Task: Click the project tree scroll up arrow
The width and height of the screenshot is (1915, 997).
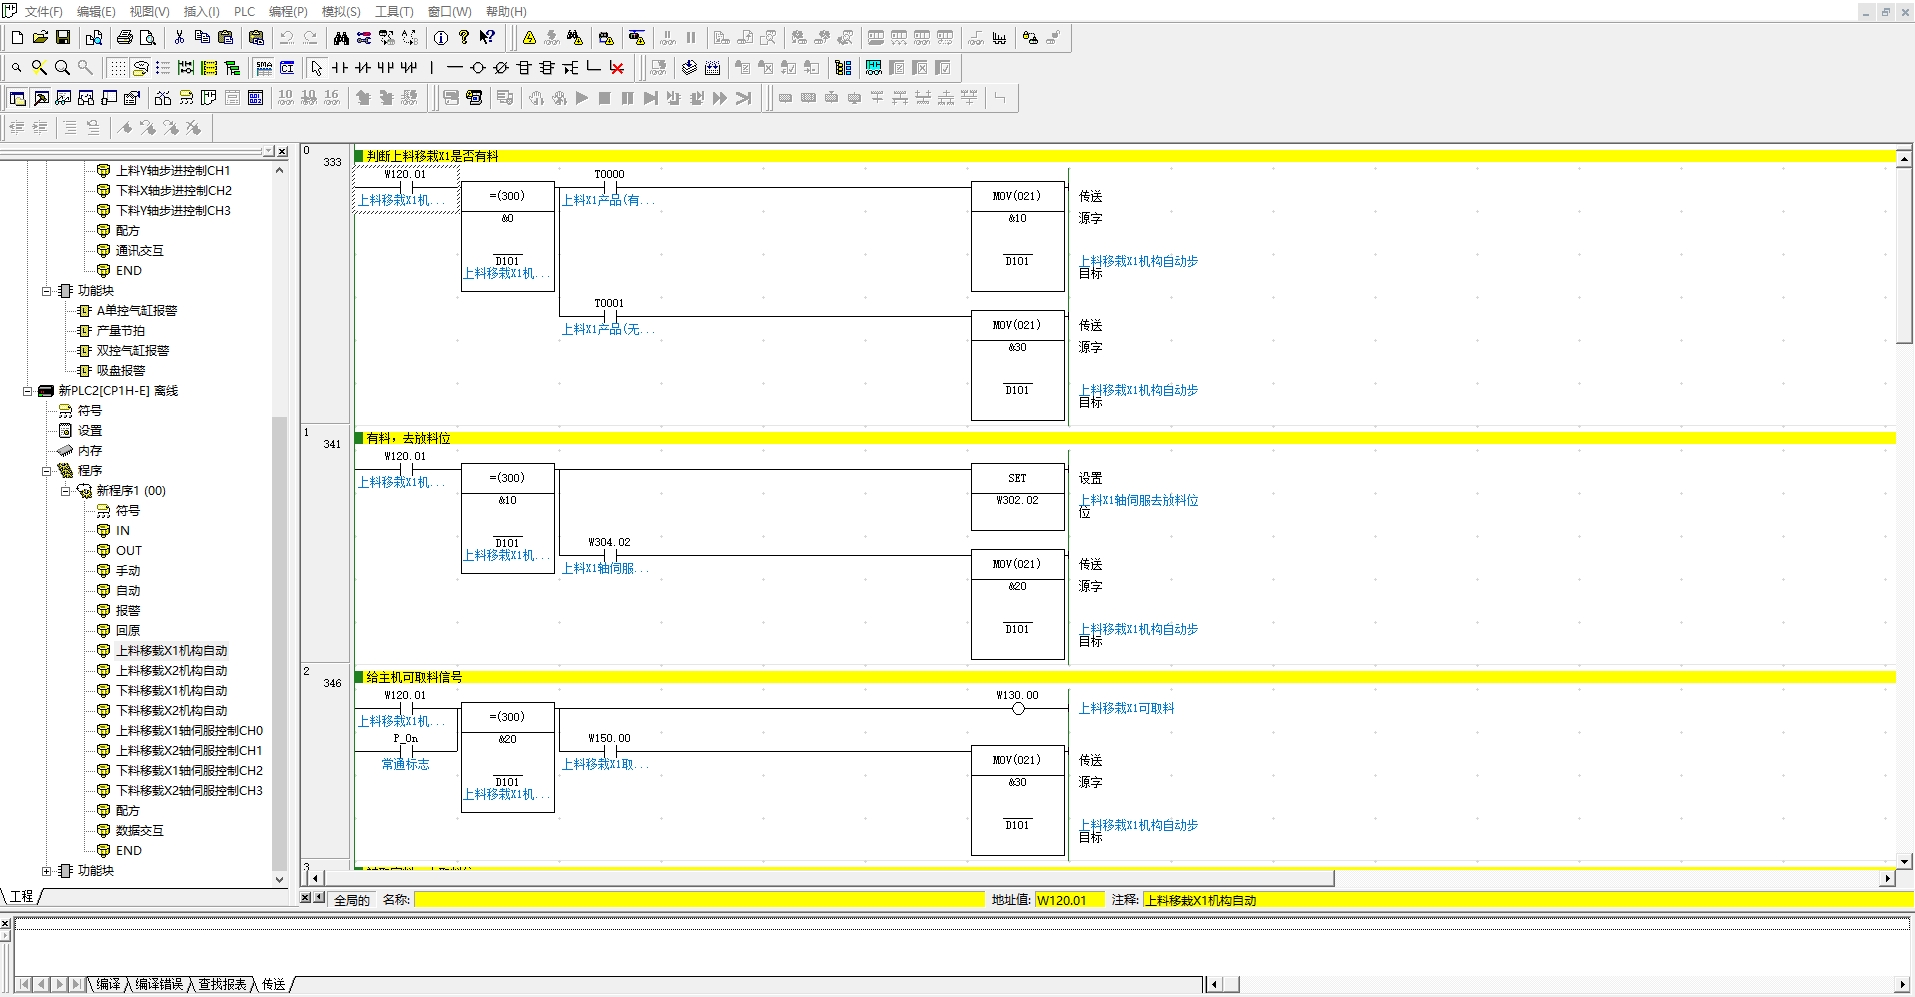Action: click(280, 170)
